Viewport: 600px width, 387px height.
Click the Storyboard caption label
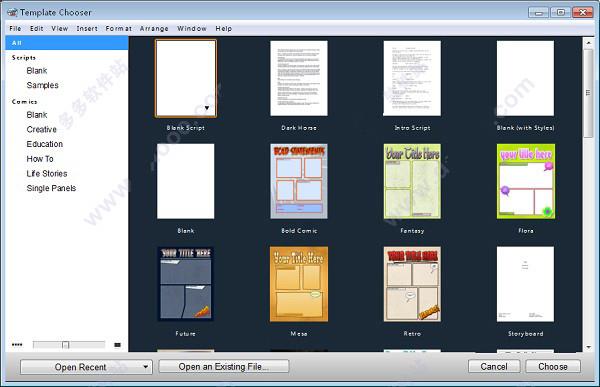point(525,333)
